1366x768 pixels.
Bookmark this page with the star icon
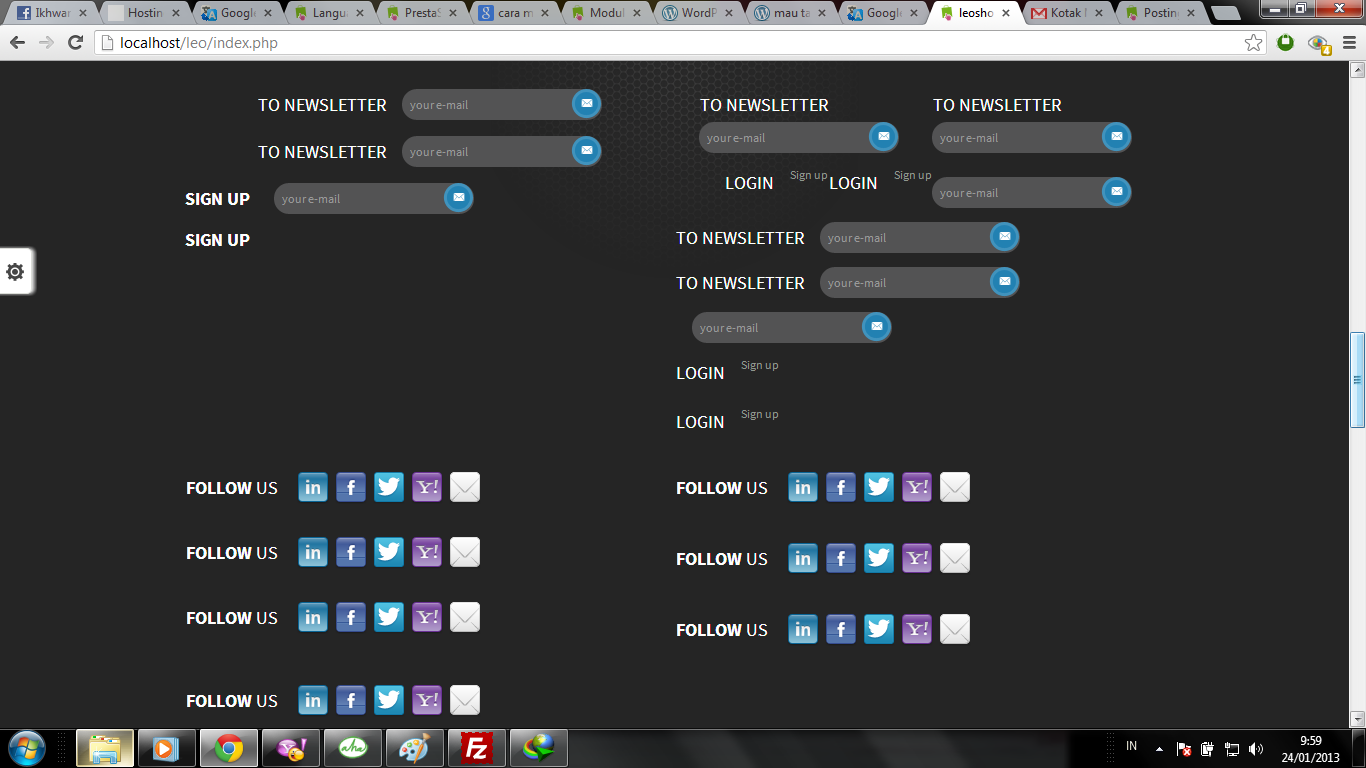pos(1254,43)
